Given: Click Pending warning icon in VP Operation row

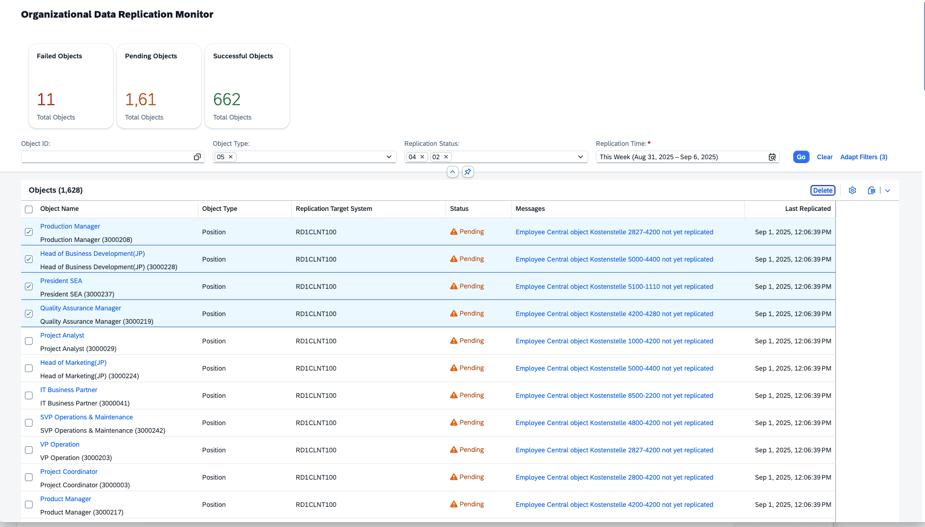Looking at the screenshot, I should (454, 450).
